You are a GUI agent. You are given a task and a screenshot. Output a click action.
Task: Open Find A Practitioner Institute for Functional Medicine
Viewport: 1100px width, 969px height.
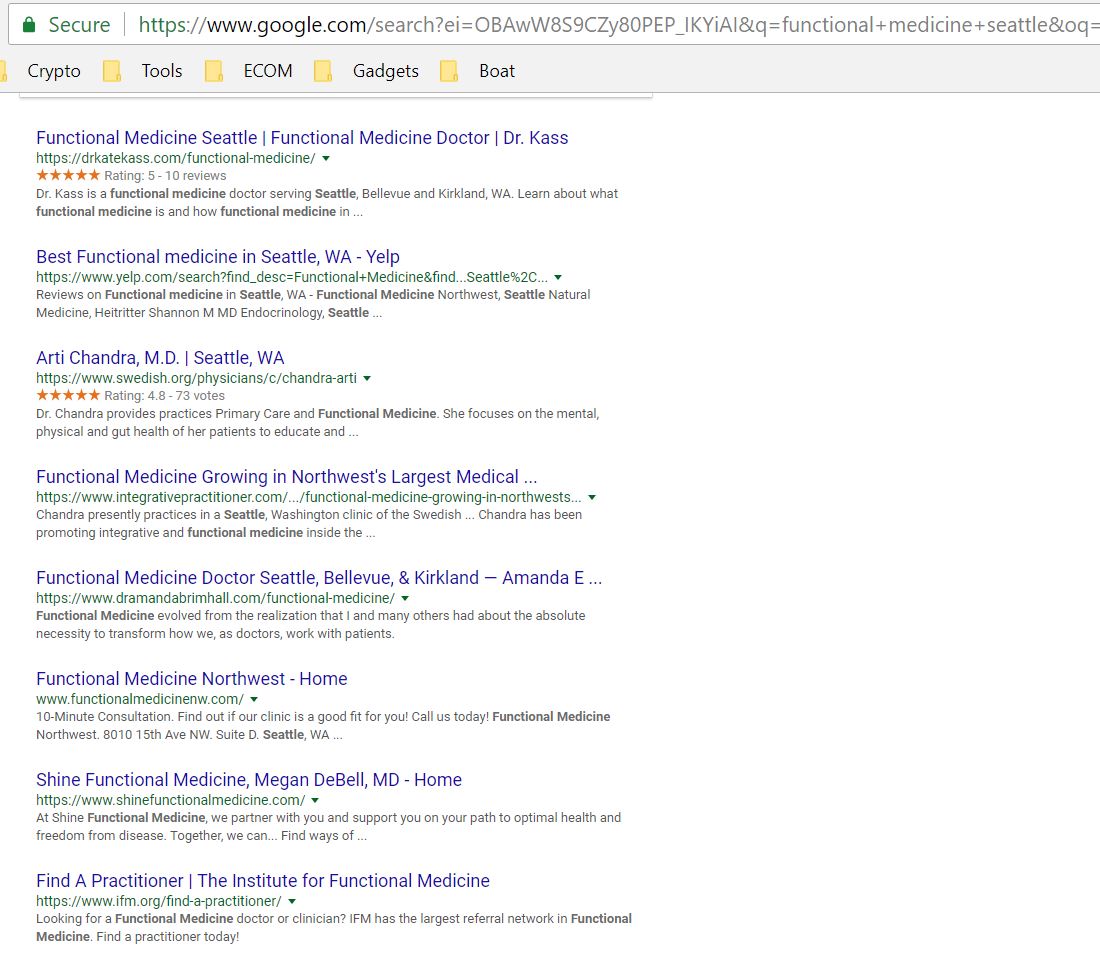[x=263, y=881]
